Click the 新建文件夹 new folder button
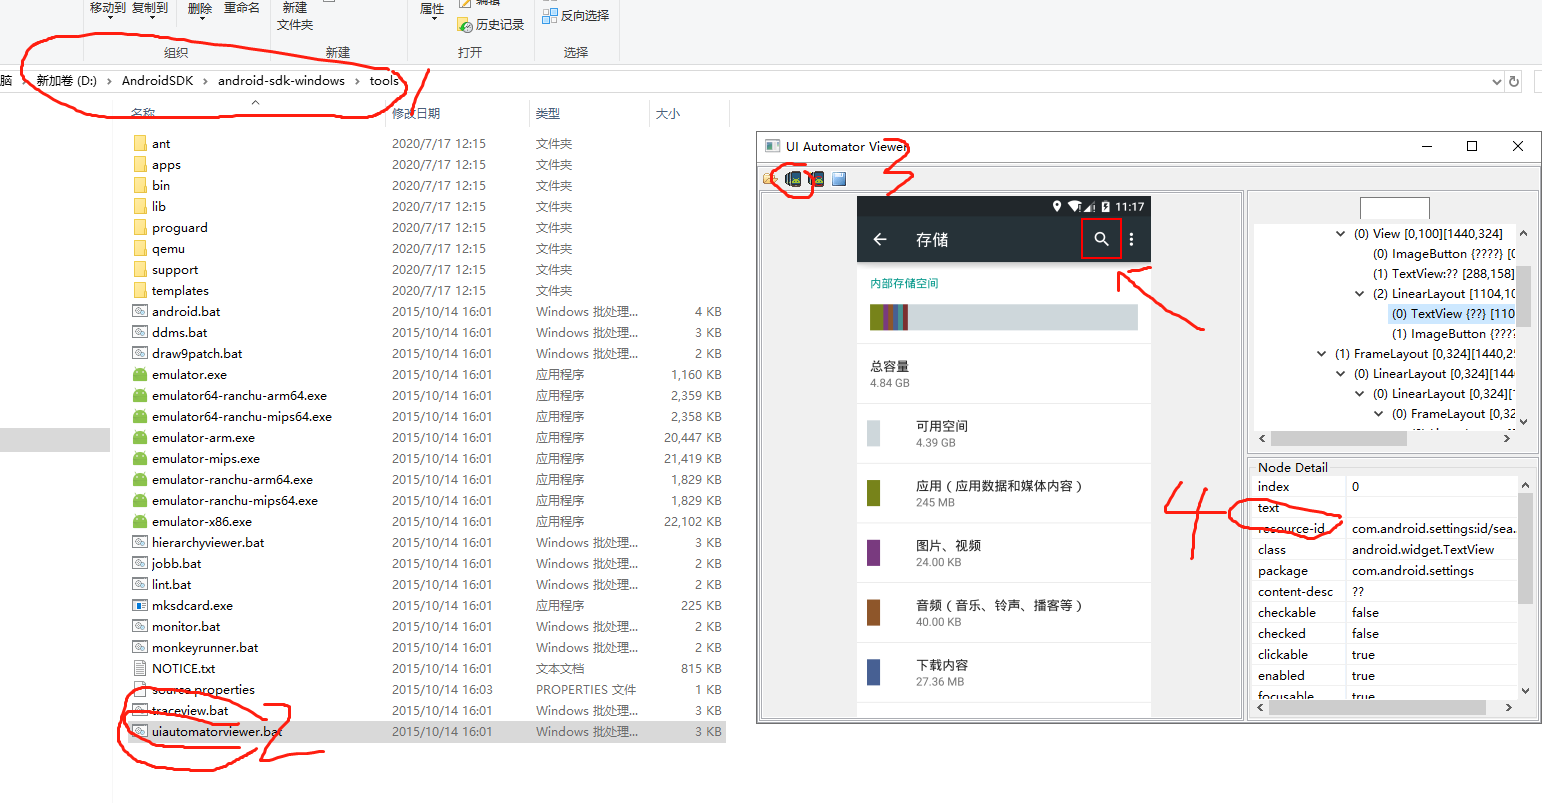This screenshot has height=803, width=1542. coord(295,16)
